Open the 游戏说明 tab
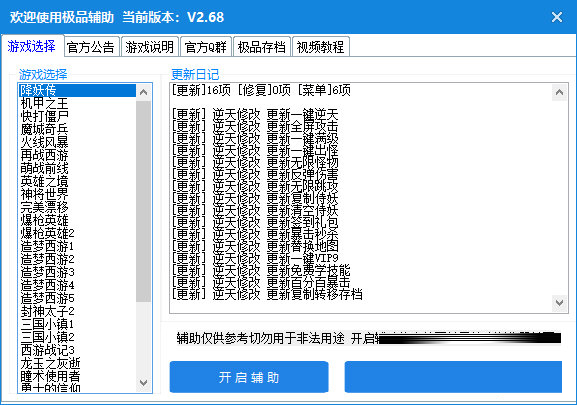This screenshot has height=405, width=577. coord(149,47)
